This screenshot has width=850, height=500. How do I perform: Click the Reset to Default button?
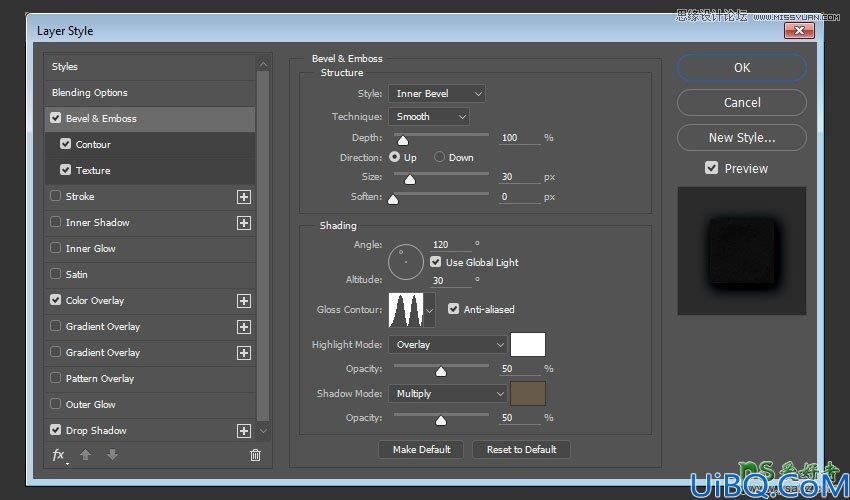521,450
